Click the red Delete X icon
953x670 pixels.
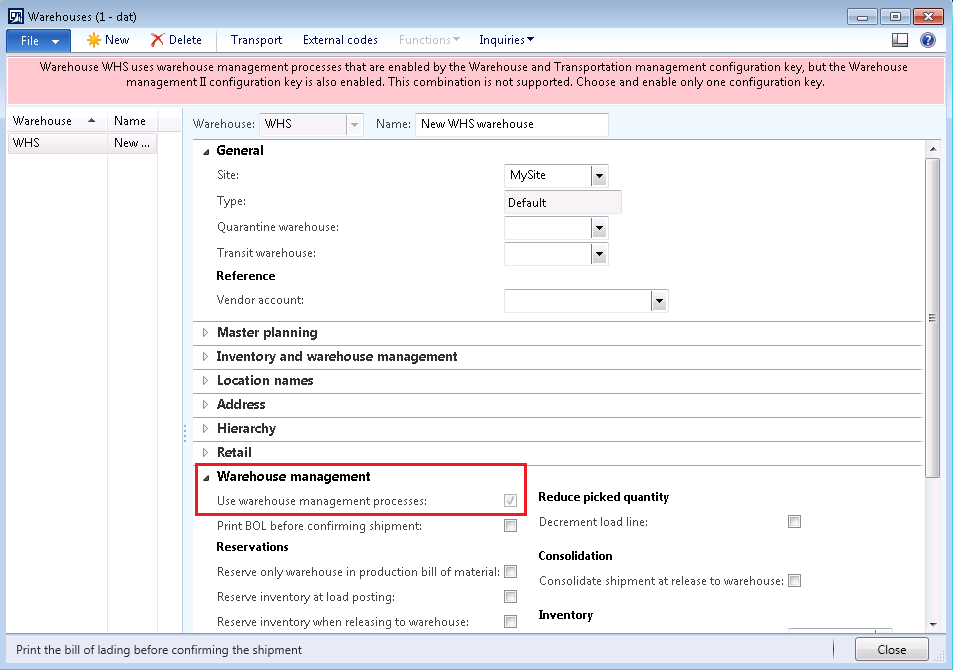click(x=158, y=40)
